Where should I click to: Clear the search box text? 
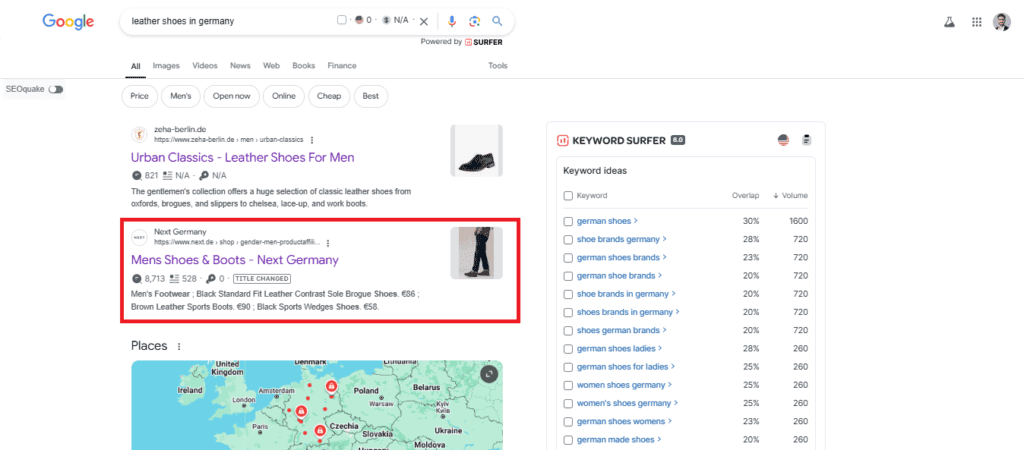click(x=424, y=21)
